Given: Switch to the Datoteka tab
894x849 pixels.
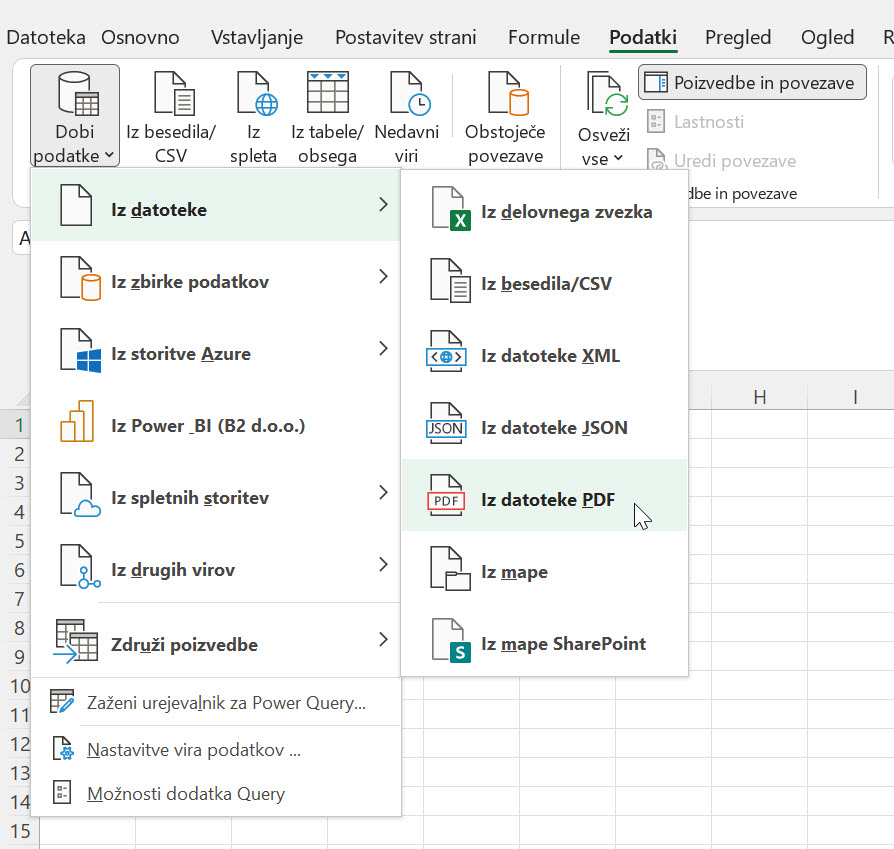Looking at the screenshot, I should [46, 37].
